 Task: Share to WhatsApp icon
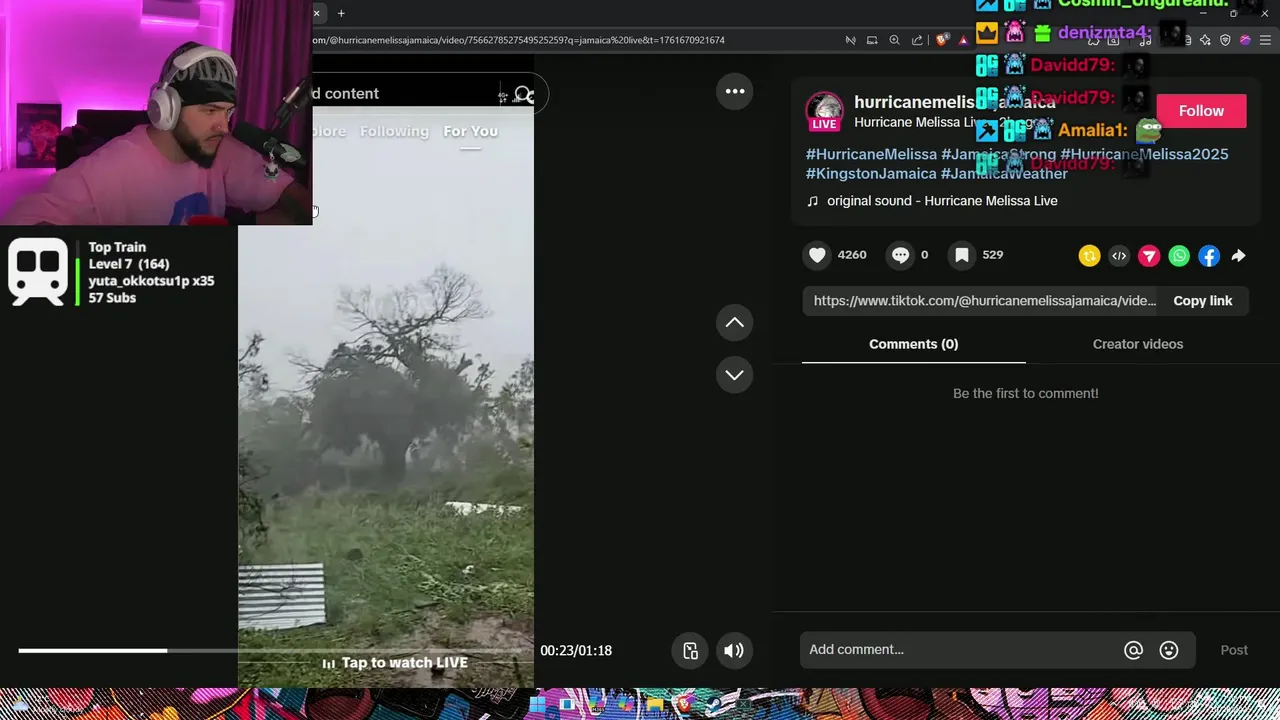click(x=1179, y=256)
